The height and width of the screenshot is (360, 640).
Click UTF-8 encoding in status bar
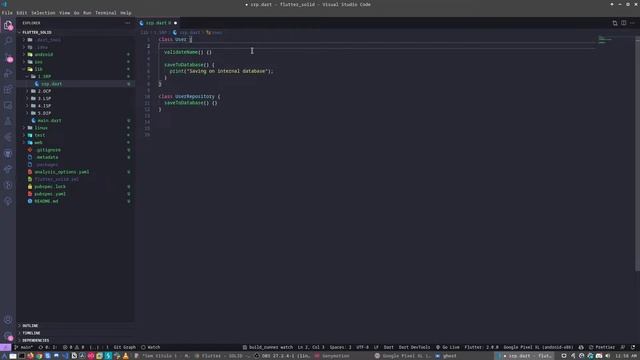(x=362, y=347)
